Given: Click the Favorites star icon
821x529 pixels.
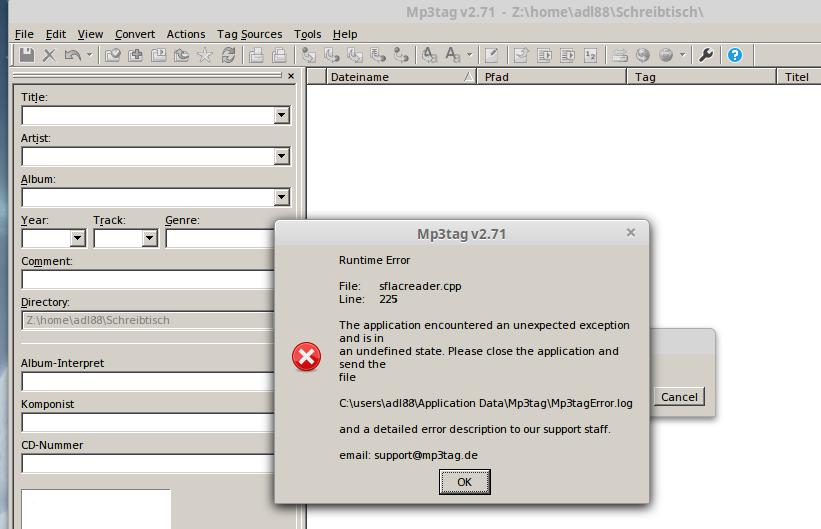Looking at the screenshot, I should tap(205, 54).
